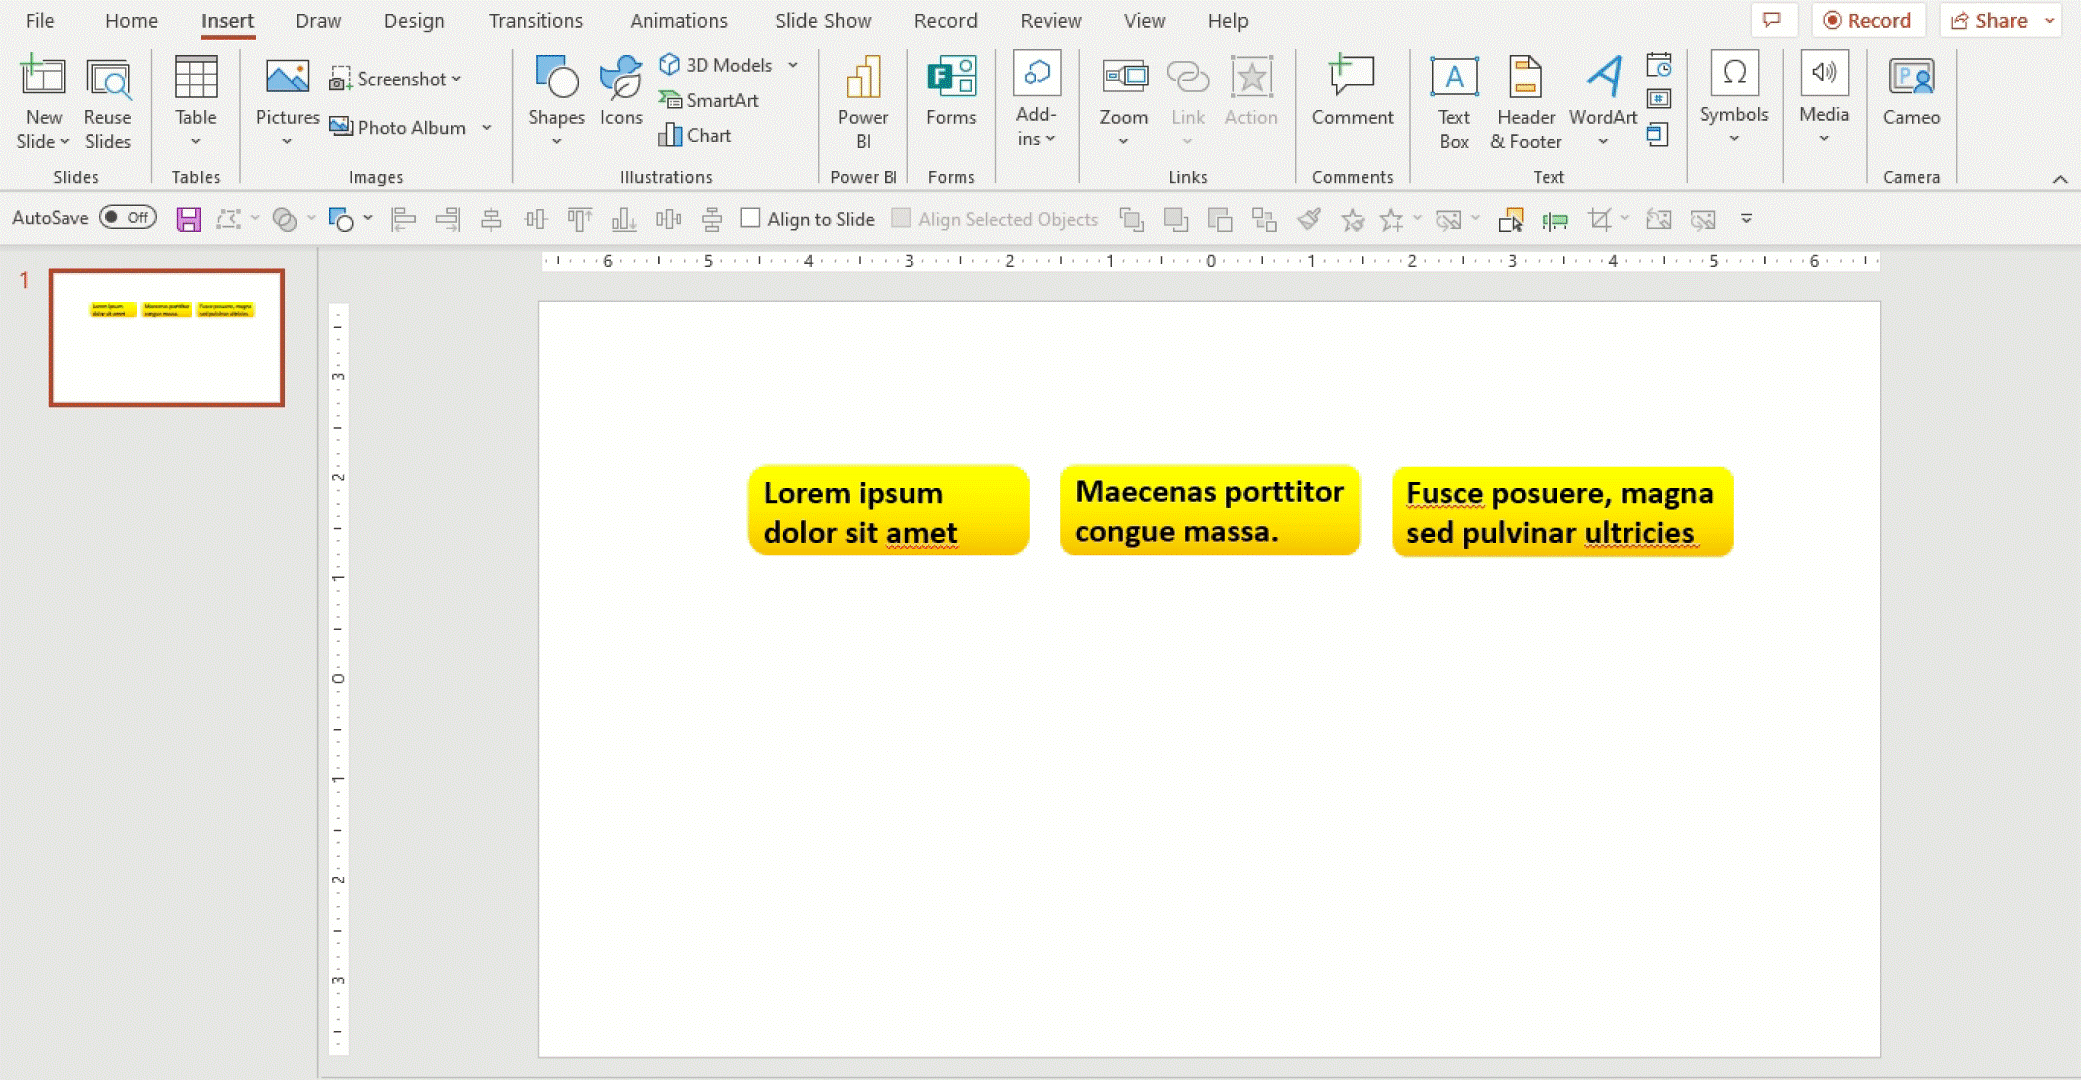The width and height of the screenshot is (2081, 1080).
Task: Insert a 3D Model
Action: click(718, 64)
